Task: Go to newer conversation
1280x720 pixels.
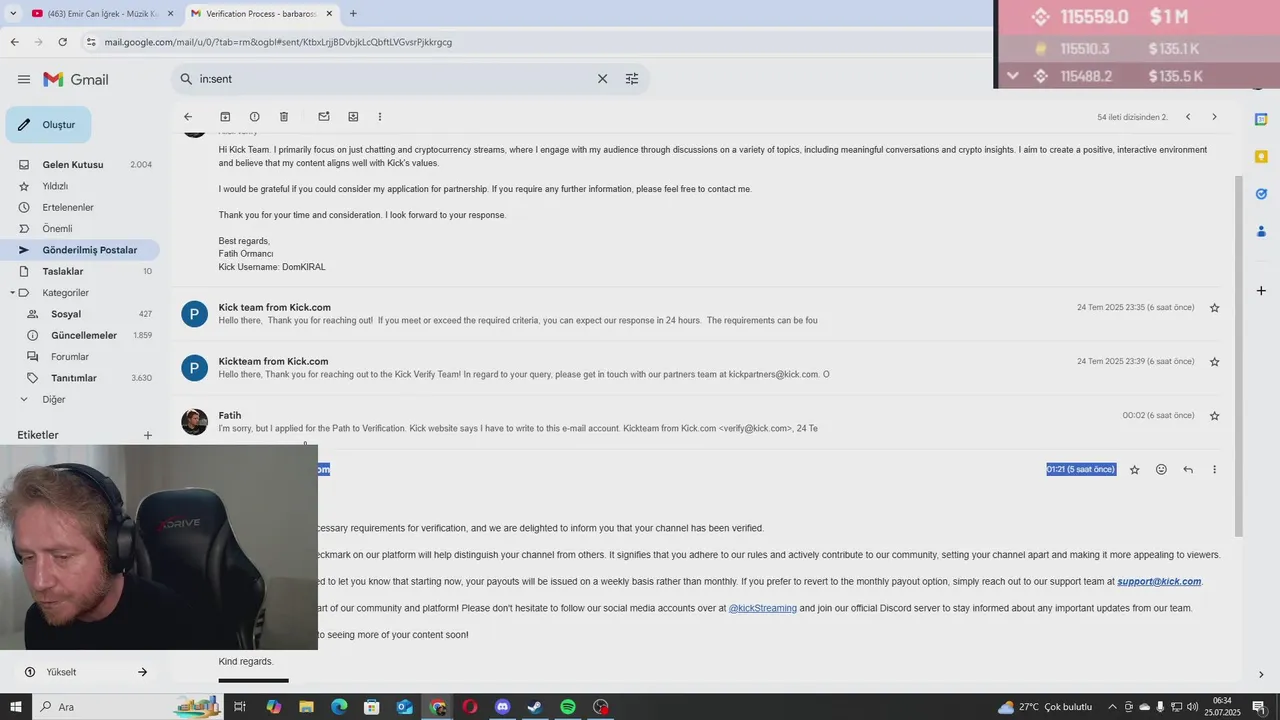Action: 1188,117
